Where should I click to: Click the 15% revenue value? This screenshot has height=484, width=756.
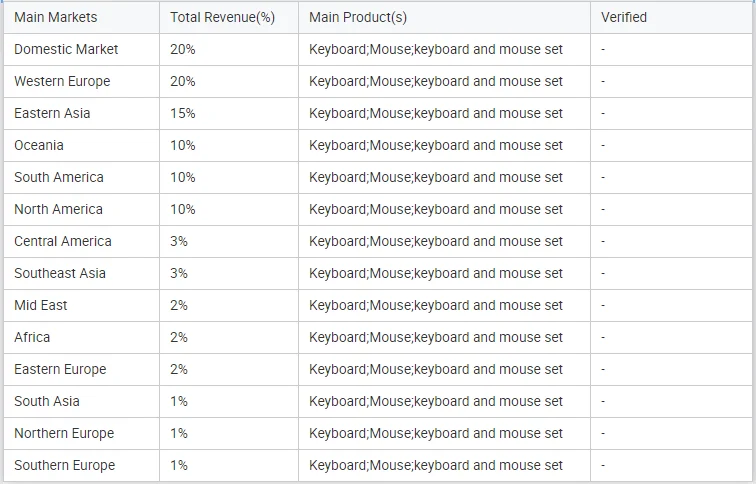(x=183, y=113)
